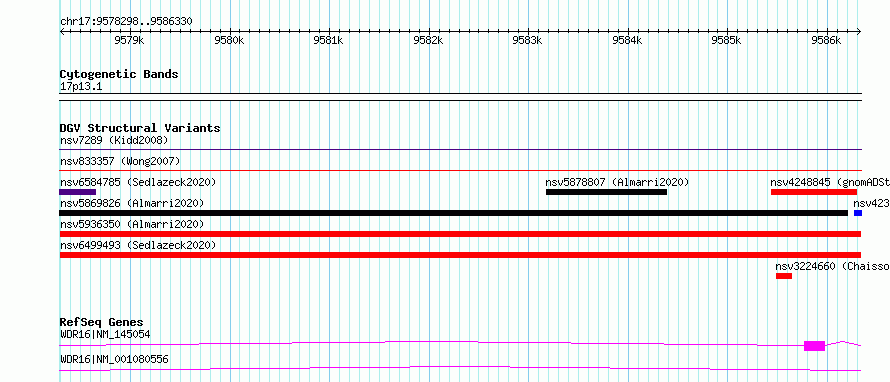Click the magenta exon block of WDR16 NM_145054
Image resolution: width=890 pixels, height=382 pixels.
click(815, 346)
